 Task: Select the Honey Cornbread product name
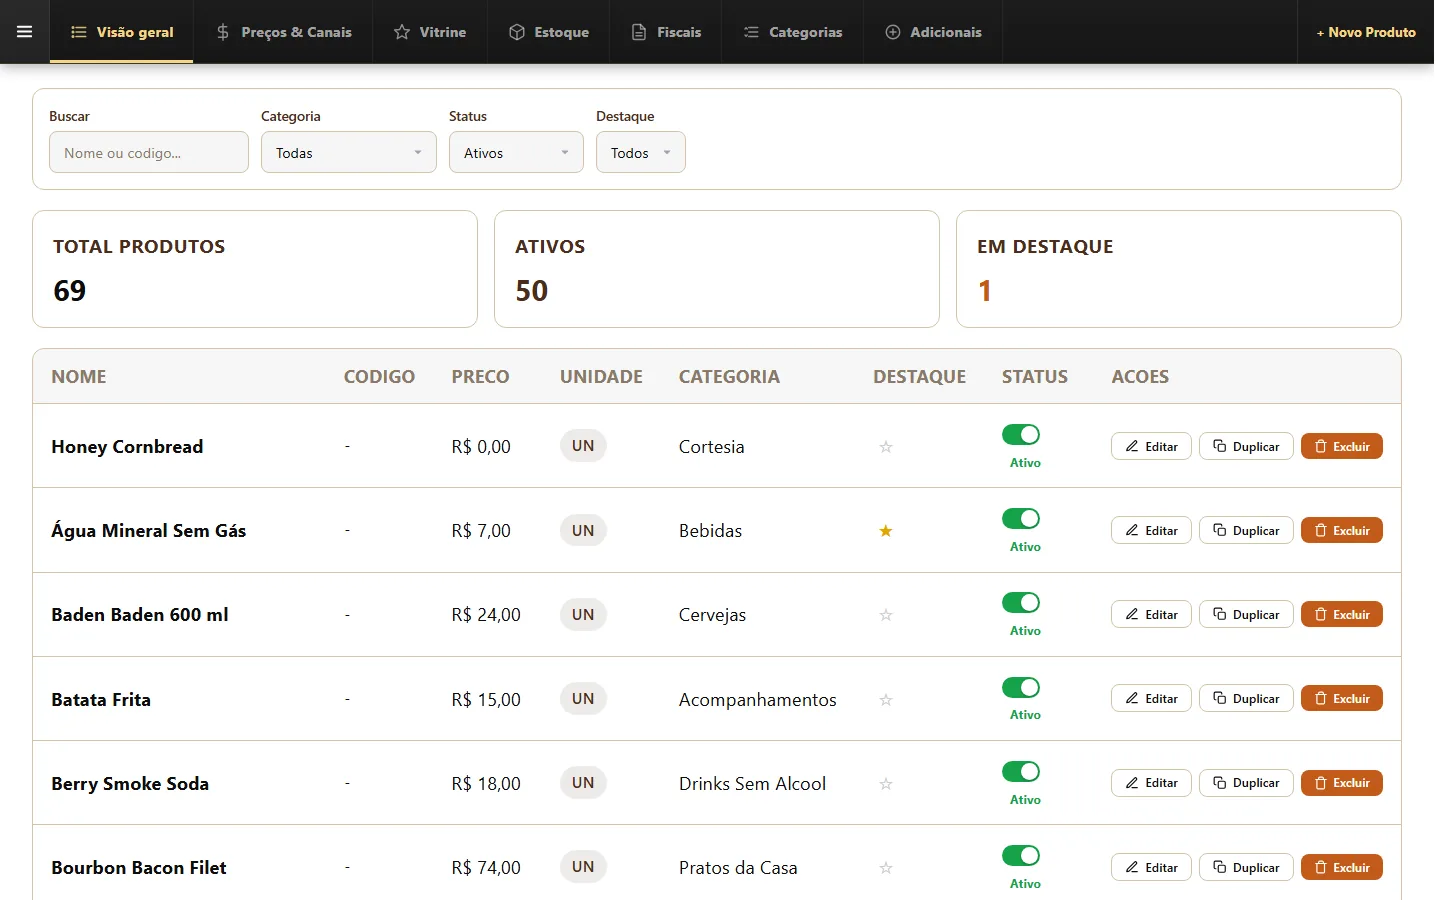[127, 447]
